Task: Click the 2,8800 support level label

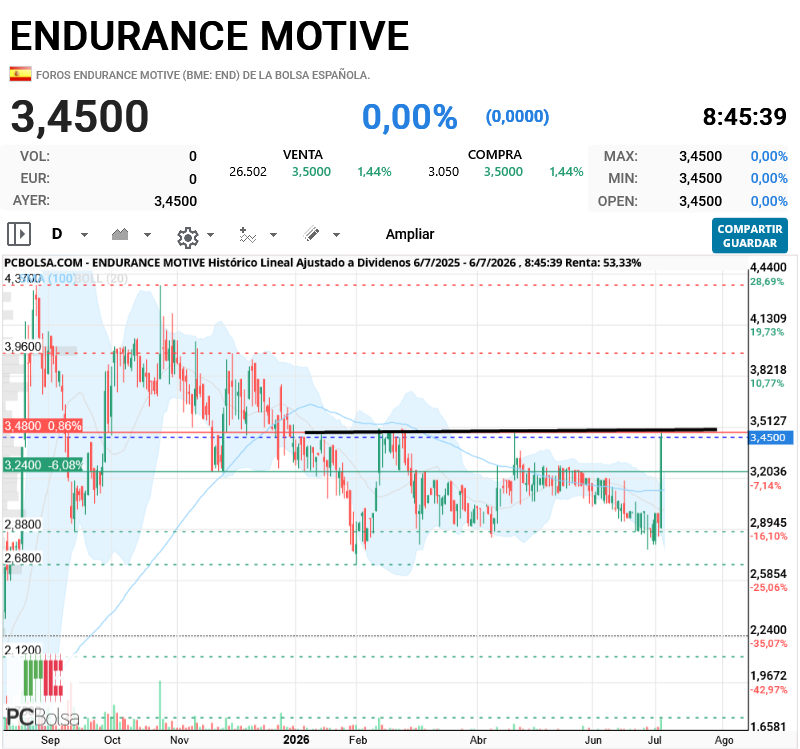Action: 22,525
